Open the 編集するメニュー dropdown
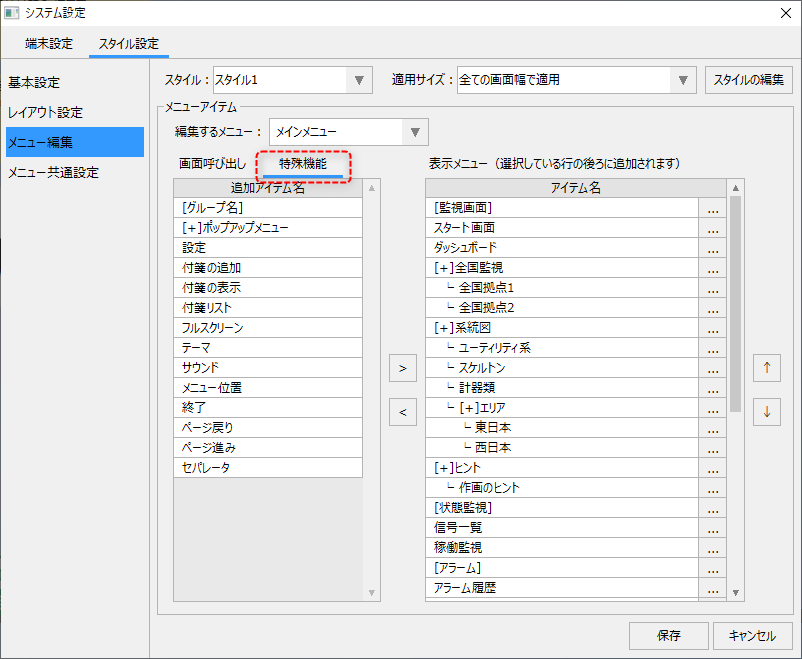 (x=415, y=132)
